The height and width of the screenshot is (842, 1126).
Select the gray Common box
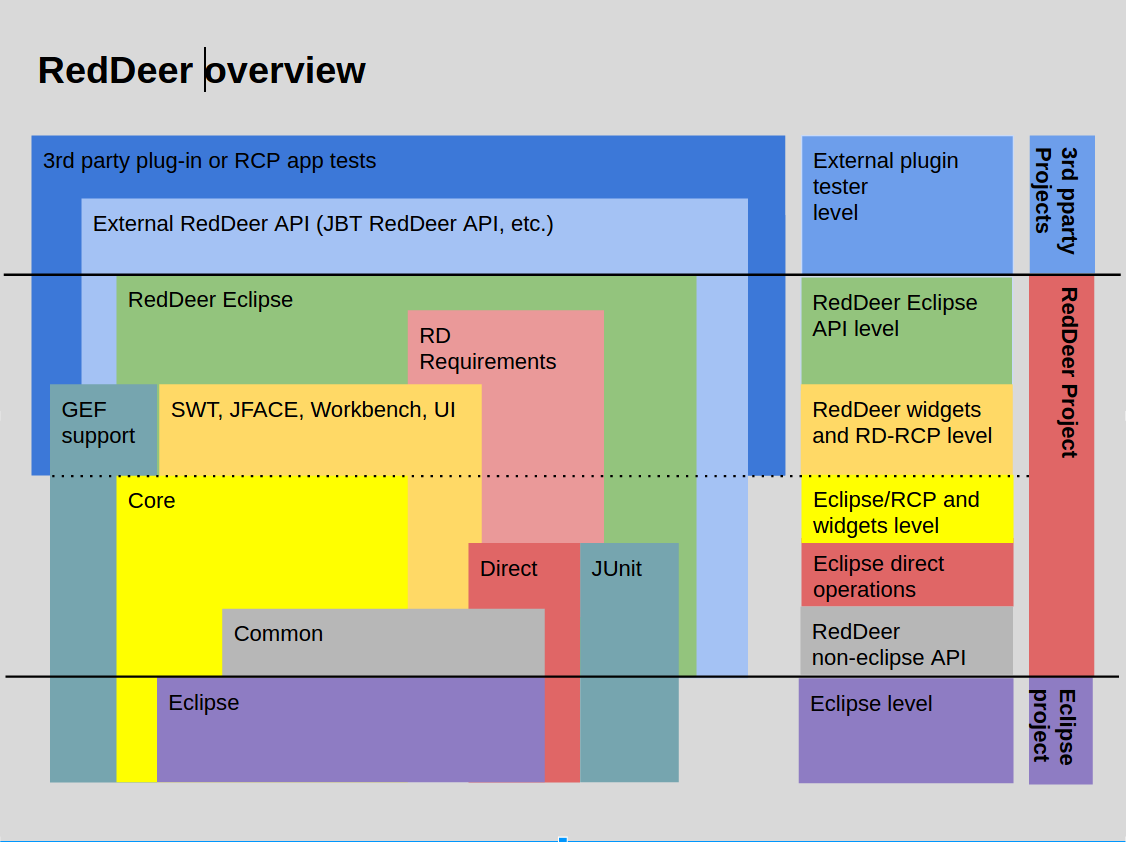[x=383, y=642]
